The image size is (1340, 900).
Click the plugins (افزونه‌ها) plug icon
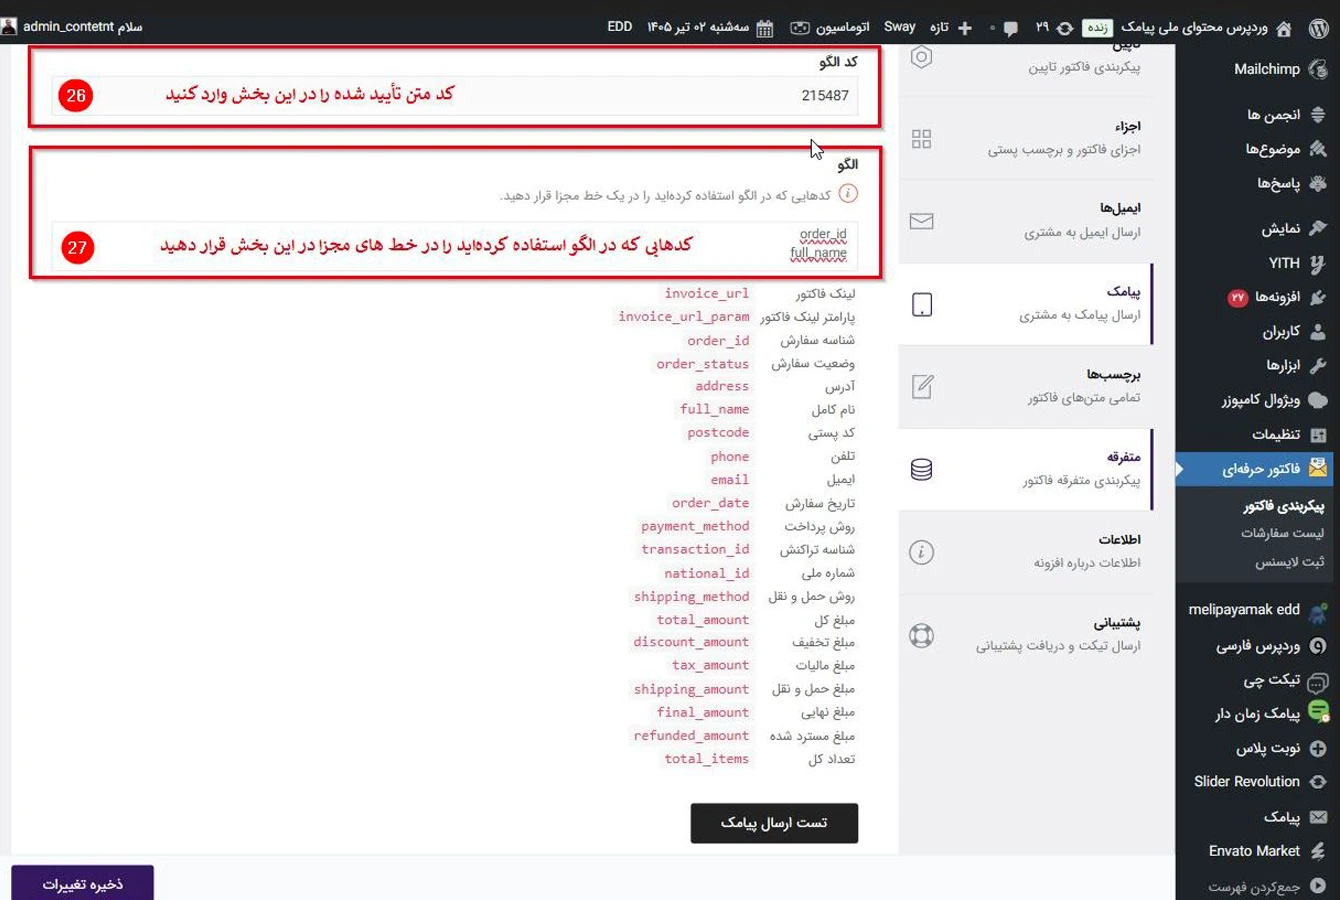tap(1318, 297)
